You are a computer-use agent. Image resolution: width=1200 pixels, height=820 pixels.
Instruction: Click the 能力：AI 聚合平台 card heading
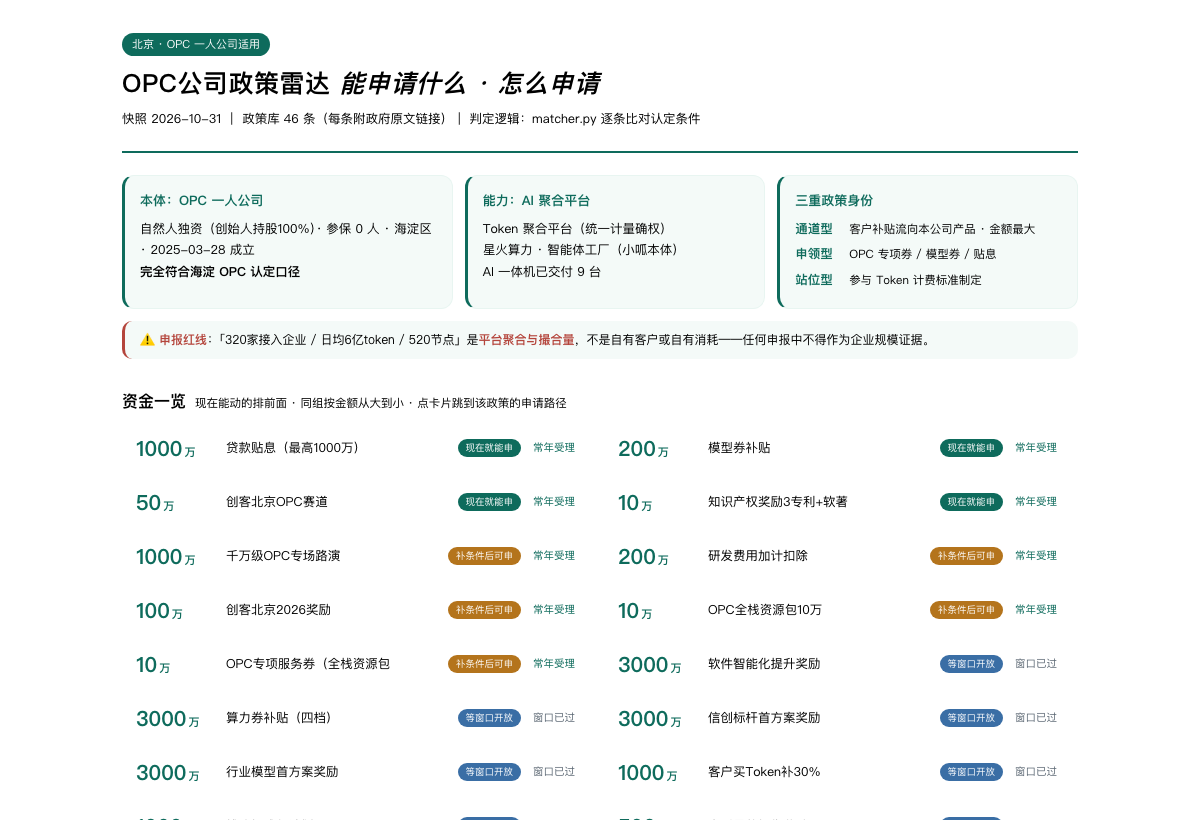(x=536, y=200)
